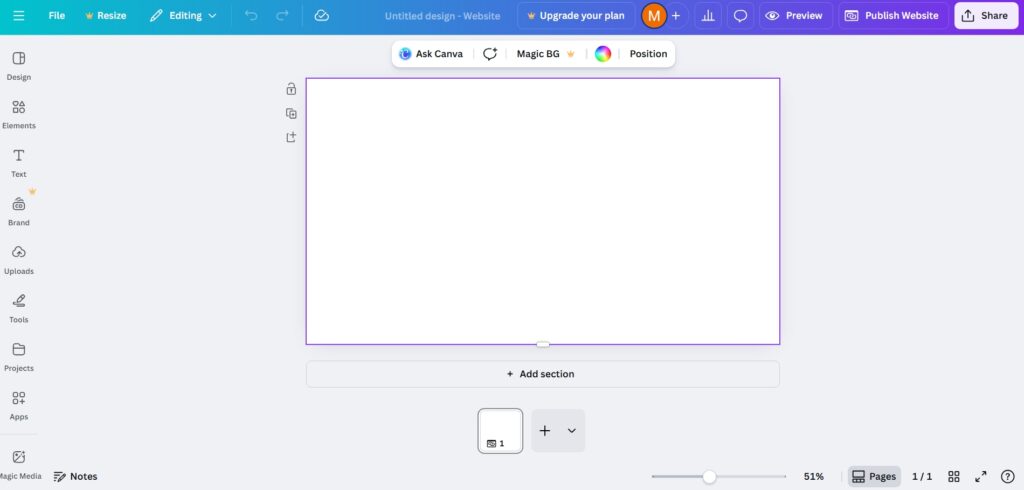The width and height of the screenshot is (1024, 490).
Task: Click the undo arrow icon
Action: click(251, 16)
